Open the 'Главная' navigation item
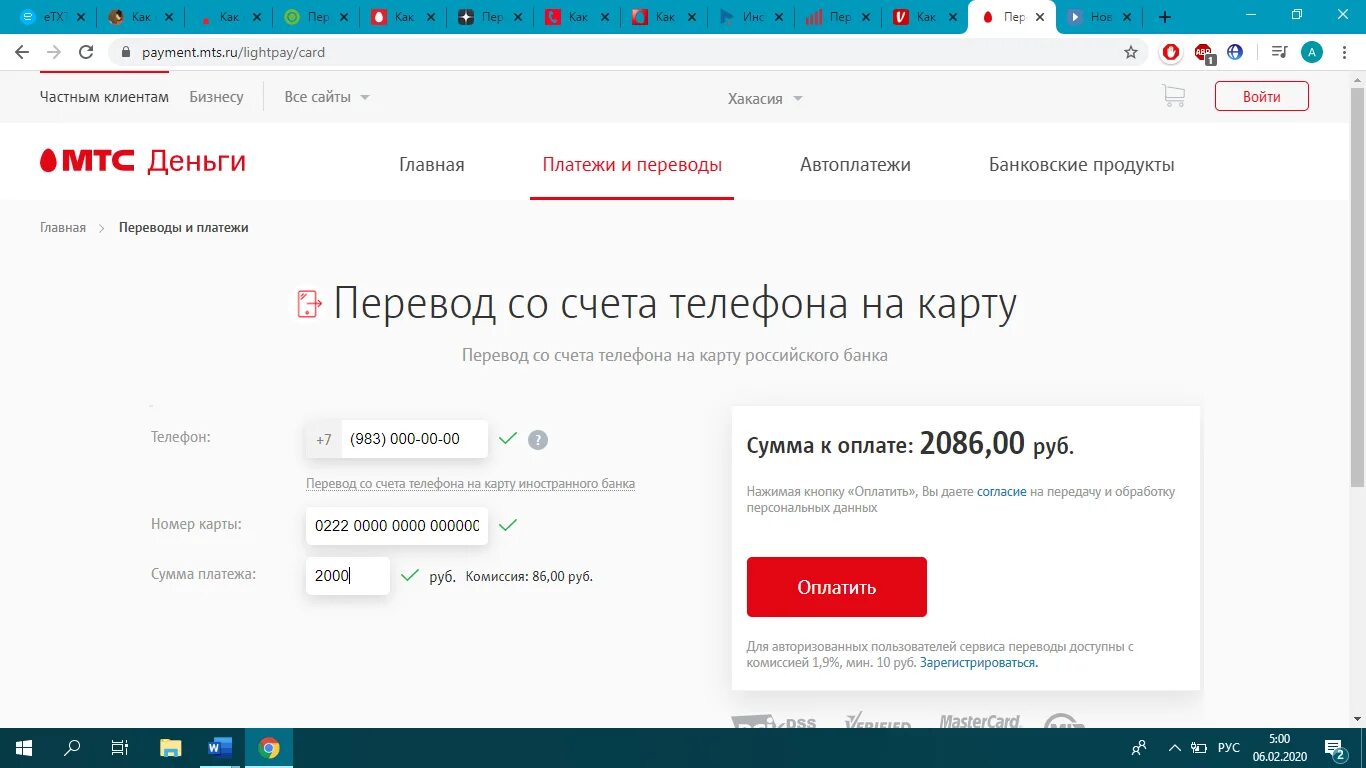Image resolution: width=1366 pixels, height=768 pixels. tap(432, 165)
